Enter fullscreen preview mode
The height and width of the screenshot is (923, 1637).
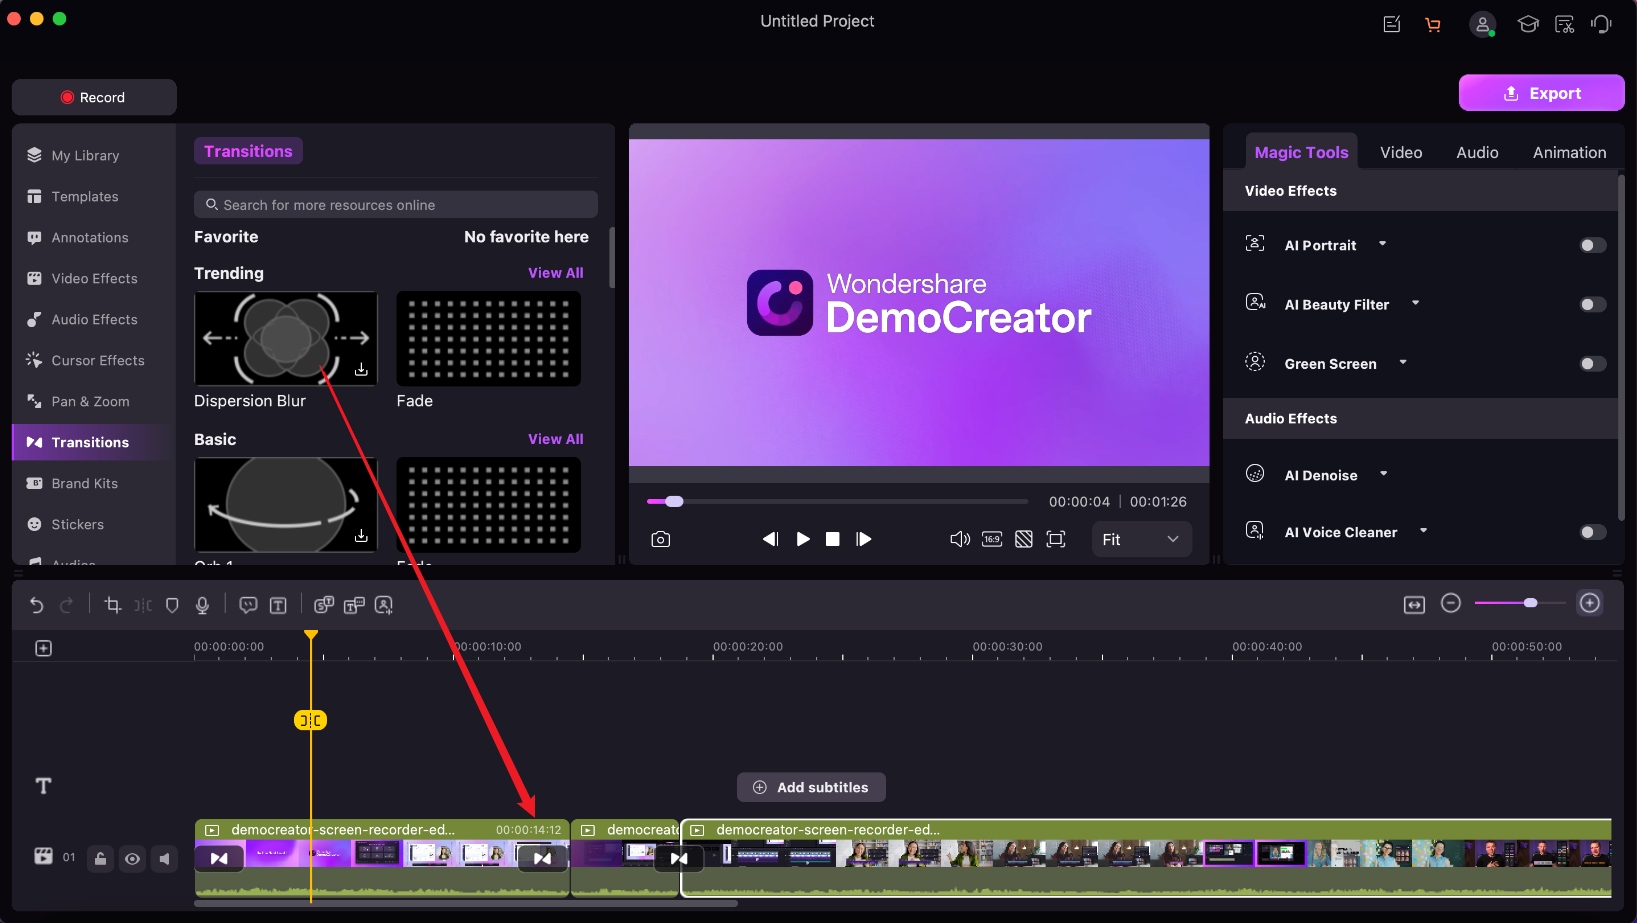(1056, 539)
